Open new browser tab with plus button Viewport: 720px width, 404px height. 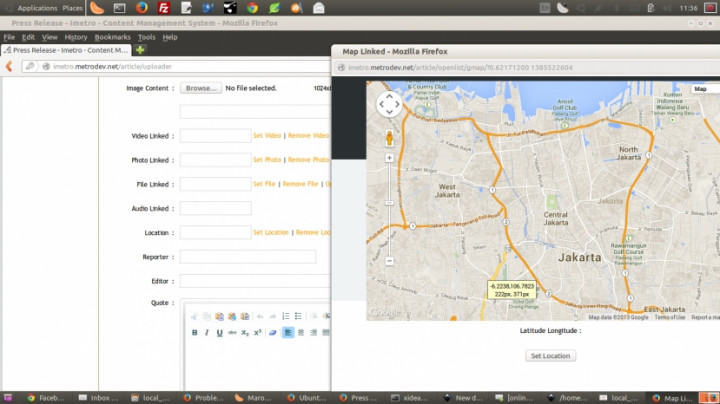[140, 49]
